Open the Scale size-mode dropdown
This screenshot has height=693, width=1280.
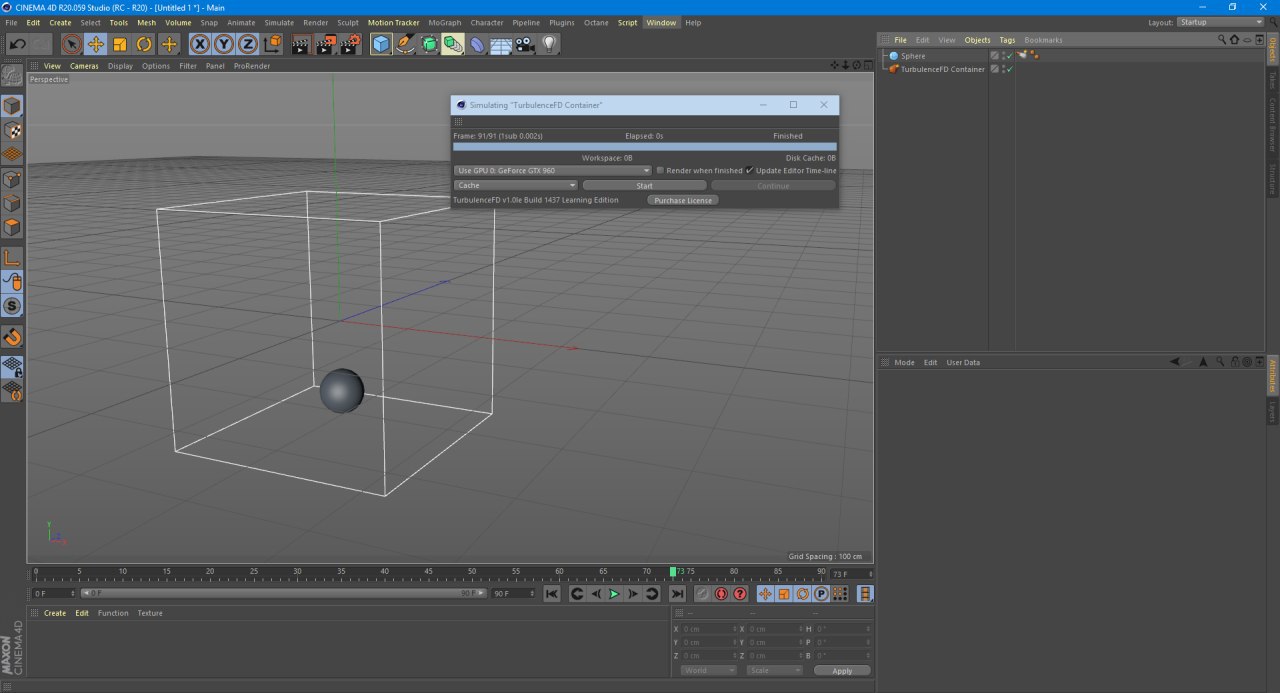775,671
